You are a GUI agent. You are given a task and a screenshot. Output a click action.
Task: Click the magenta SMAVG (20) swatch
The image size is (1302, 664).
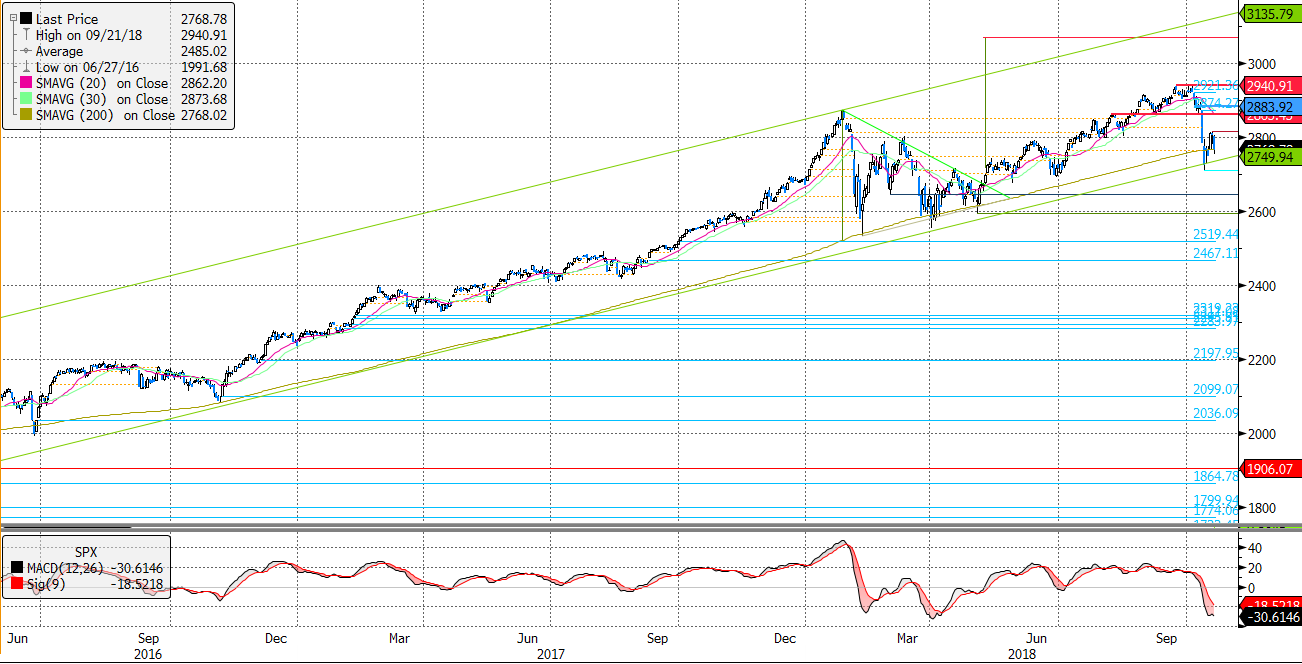pos(26,83)
